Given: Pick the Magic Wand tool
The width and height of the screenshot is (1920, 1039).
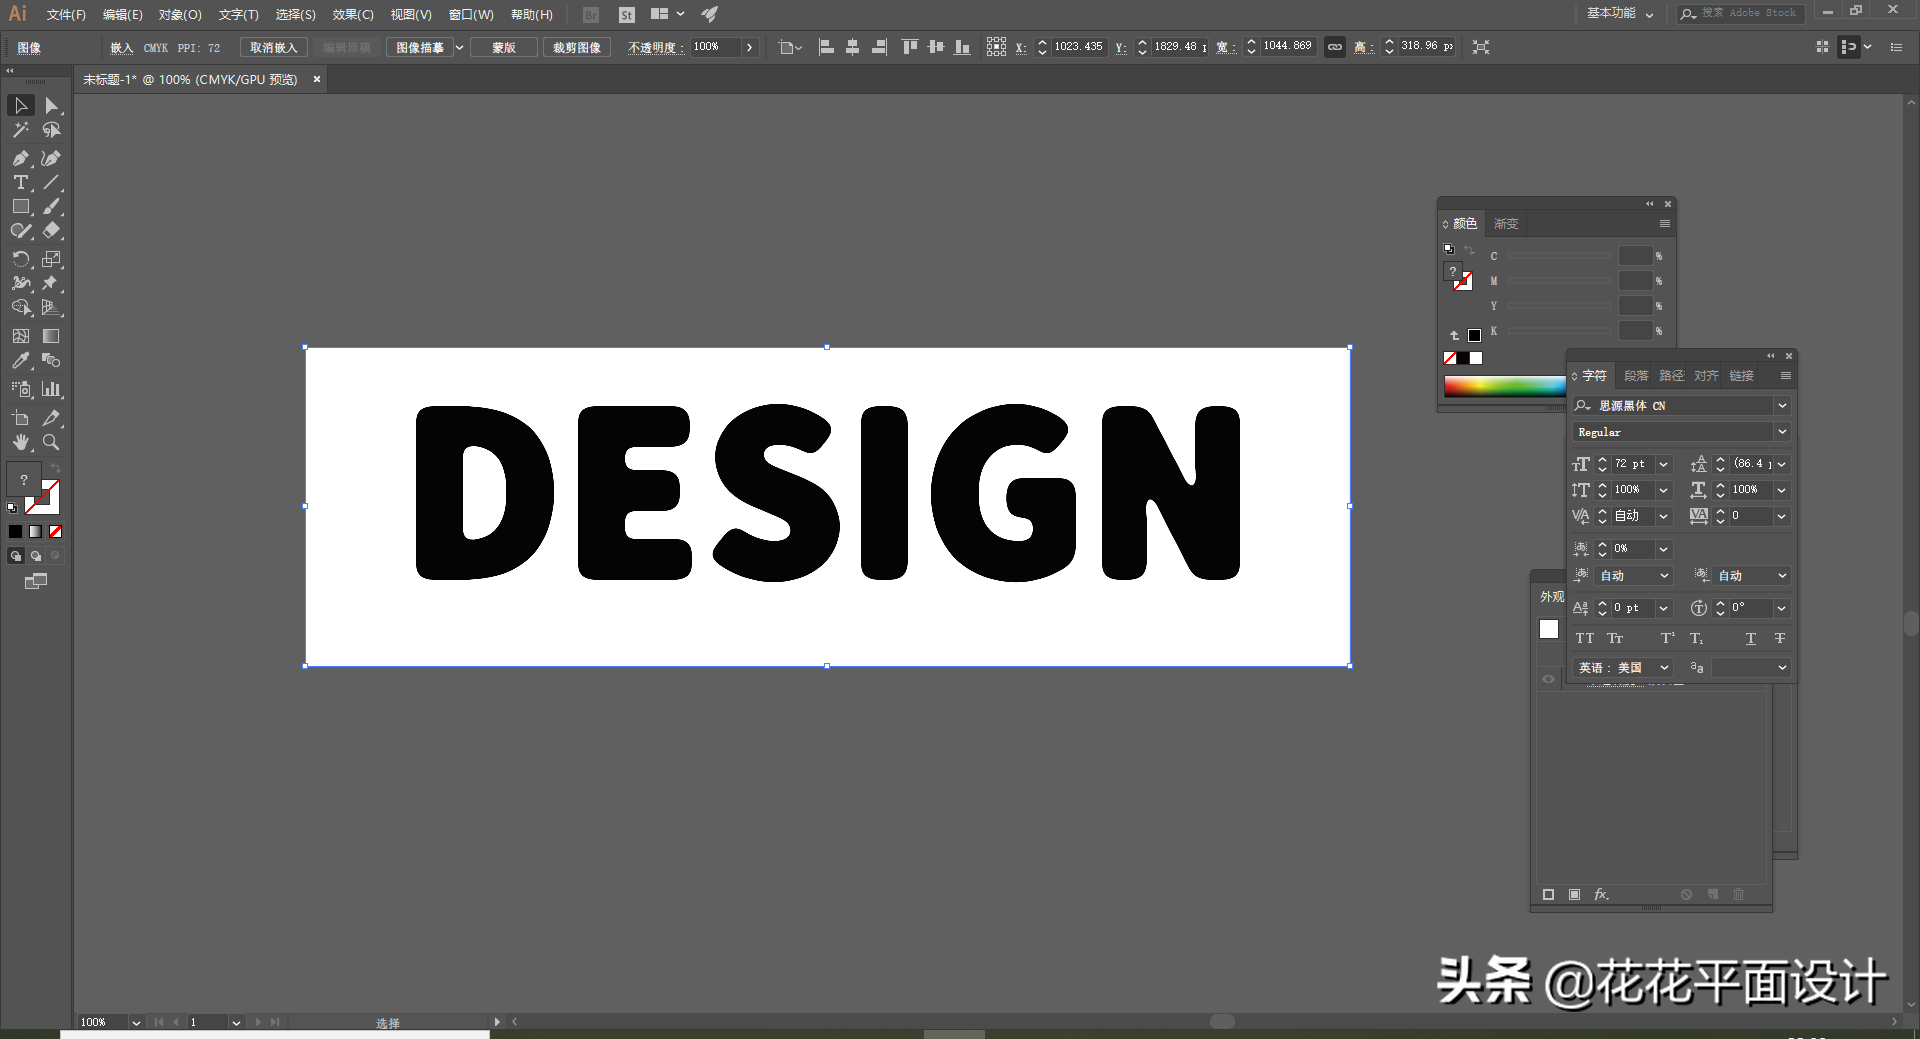Looking at the screenshot, I should tap(20, 130).
